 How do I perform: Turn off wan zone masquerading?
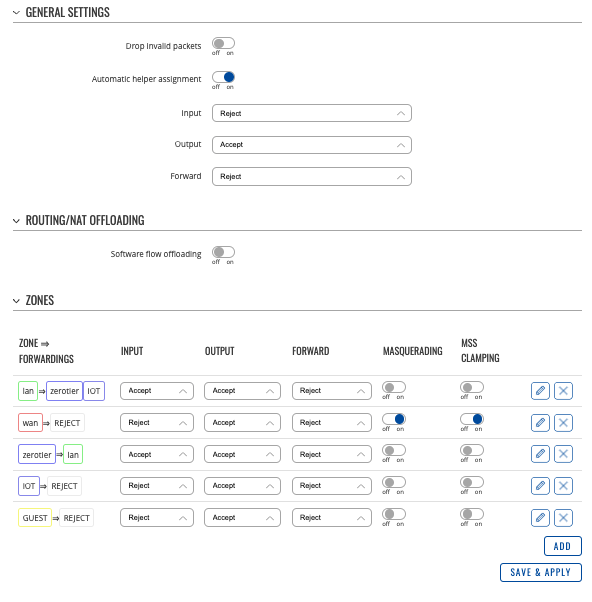394,419
